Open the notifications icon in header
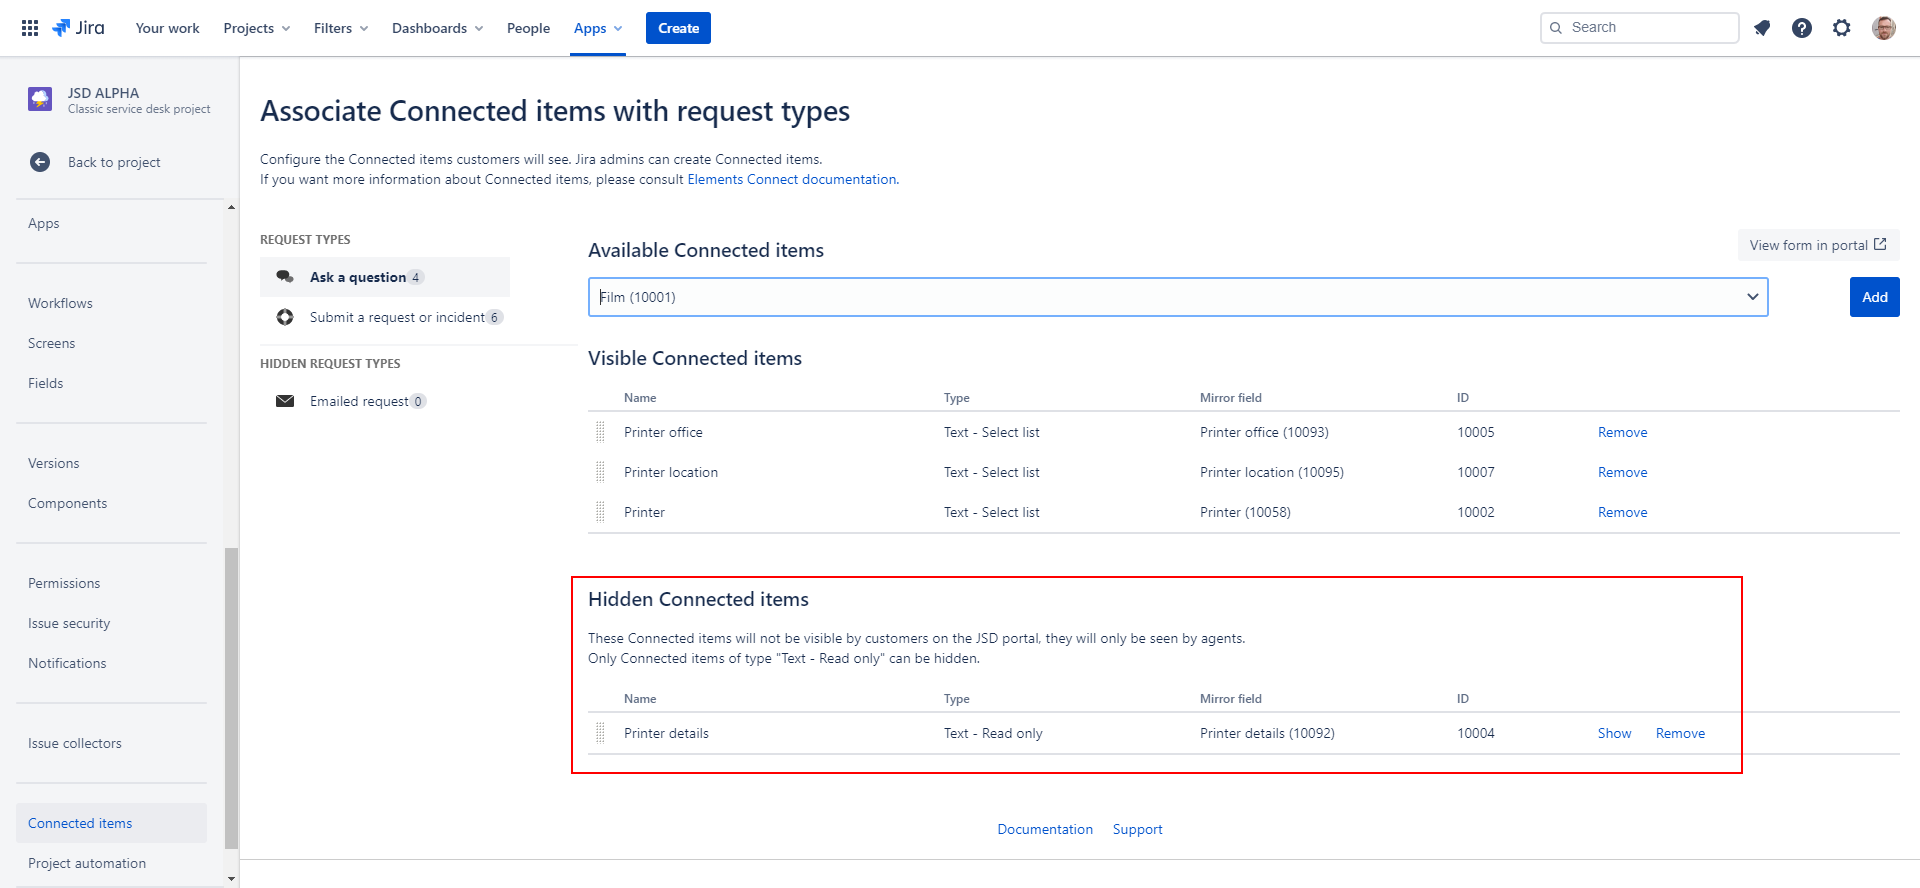This screenshot has width=1920, height=888. pyautogui.click(x=1762, y=28)
